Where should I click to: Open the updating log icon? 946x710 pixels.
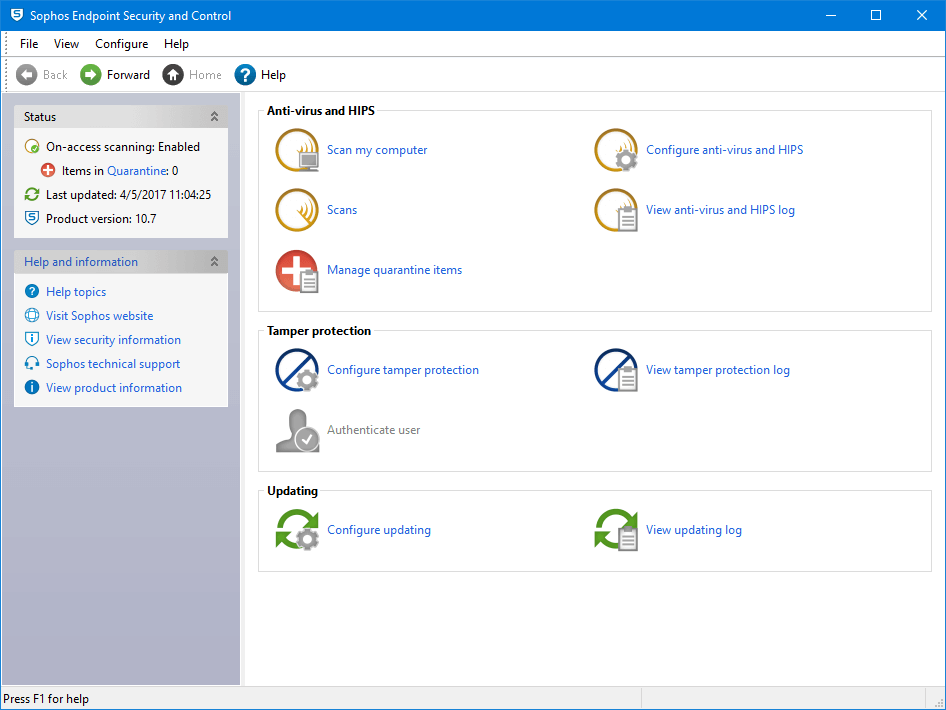tap(616, 530)
